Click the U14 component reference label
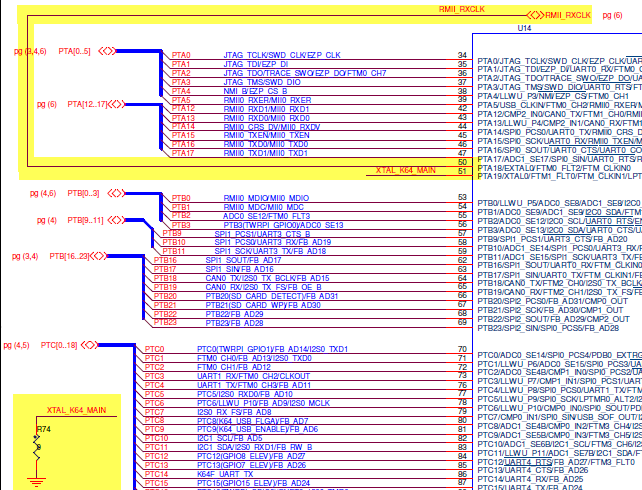Screen dimensions: 642x490 (x=523, y=29)
